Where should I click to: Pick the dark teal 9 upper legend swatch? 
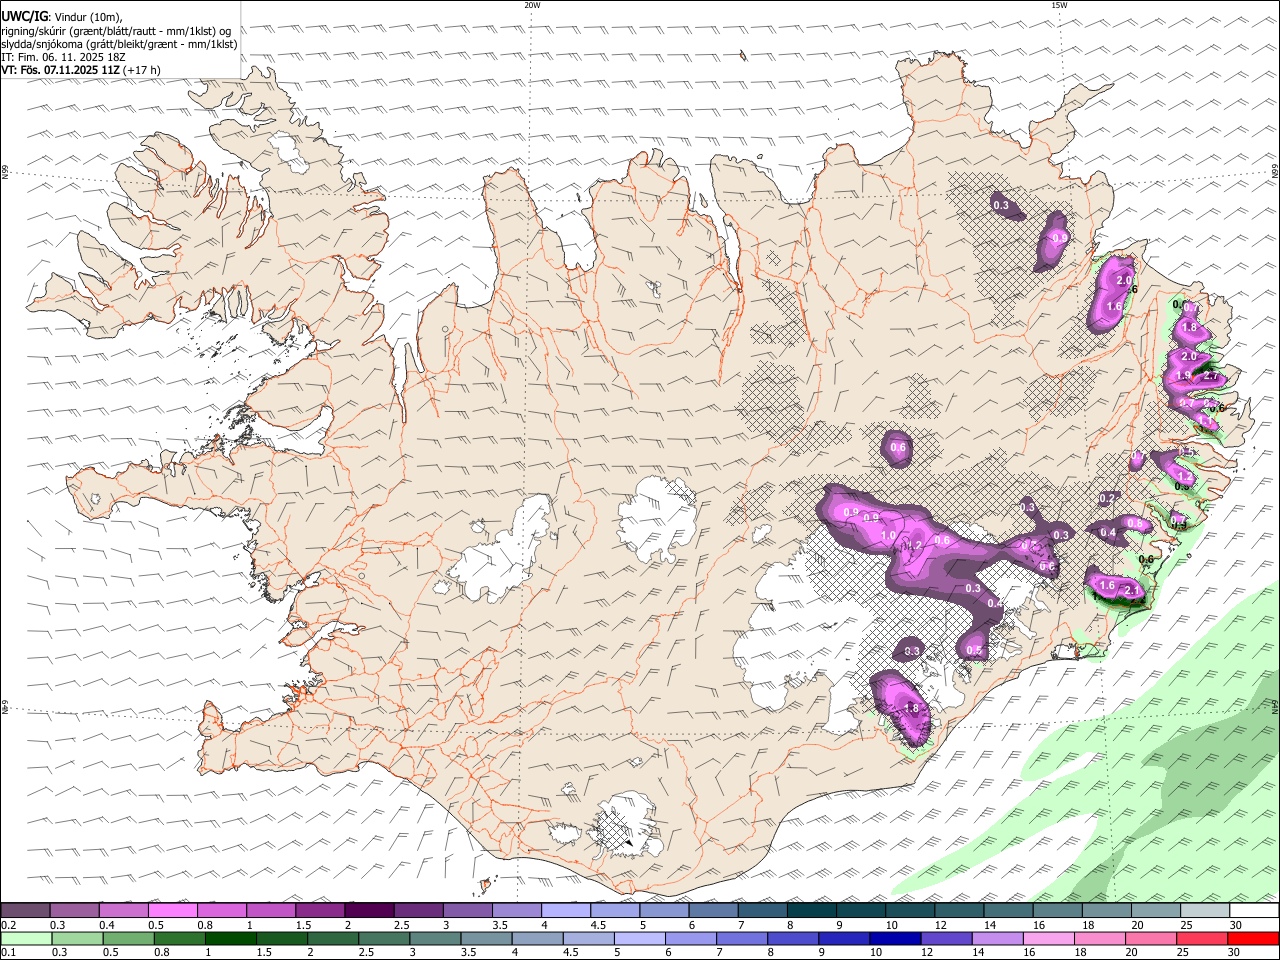859,910
